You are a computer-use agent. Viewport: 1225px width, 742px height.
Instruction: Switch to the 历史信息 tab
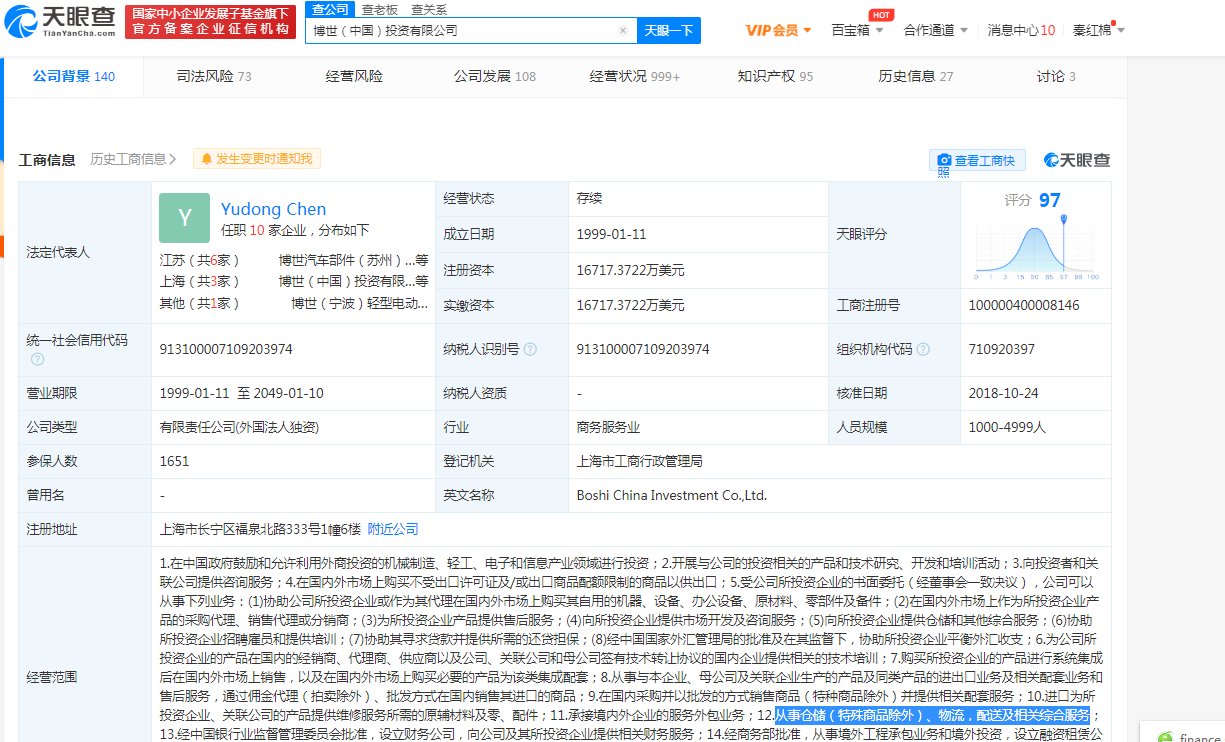click(915, 76)
